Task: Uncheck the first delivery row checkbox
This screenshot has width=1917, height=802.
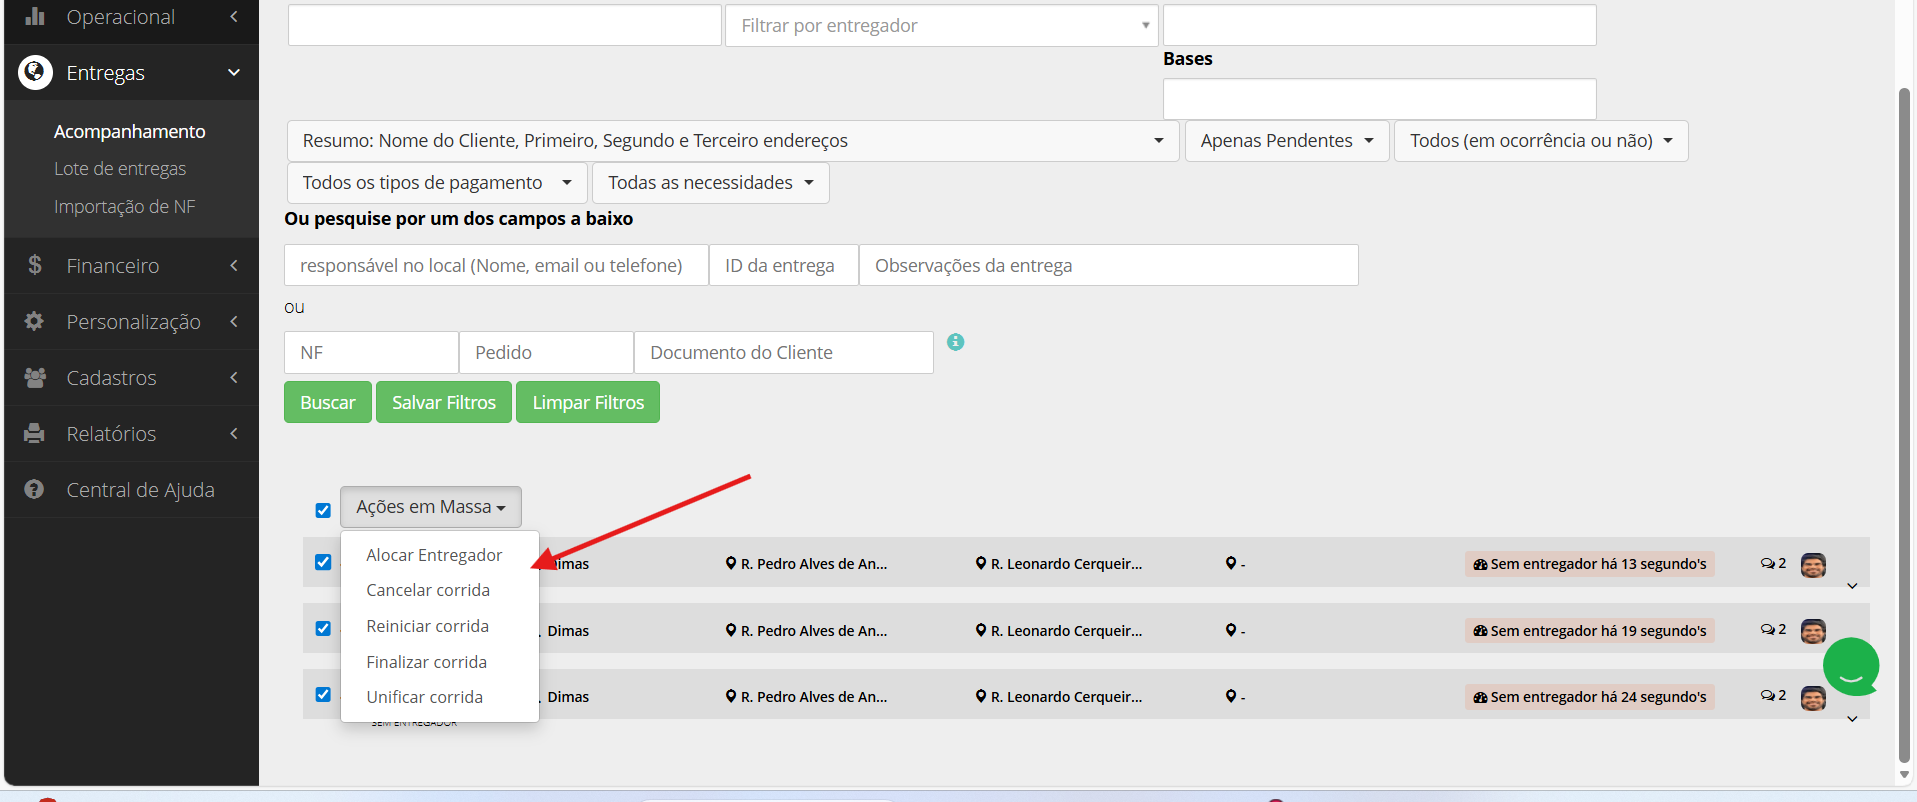Action: coord(323,562)
